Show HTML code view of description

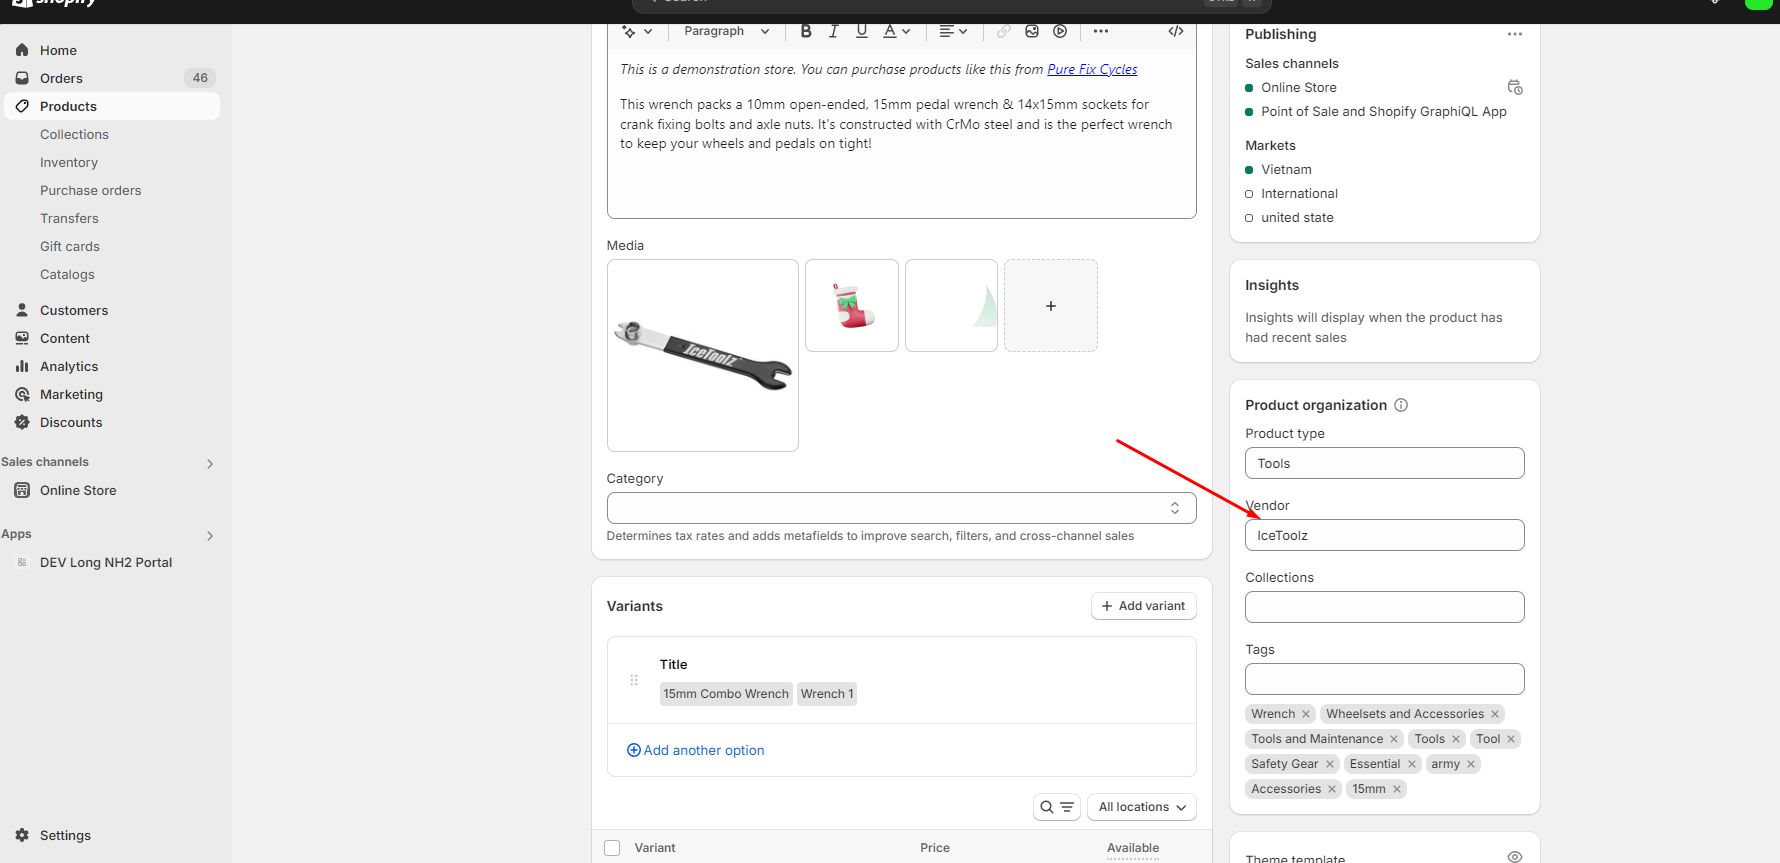point(1176,31)
